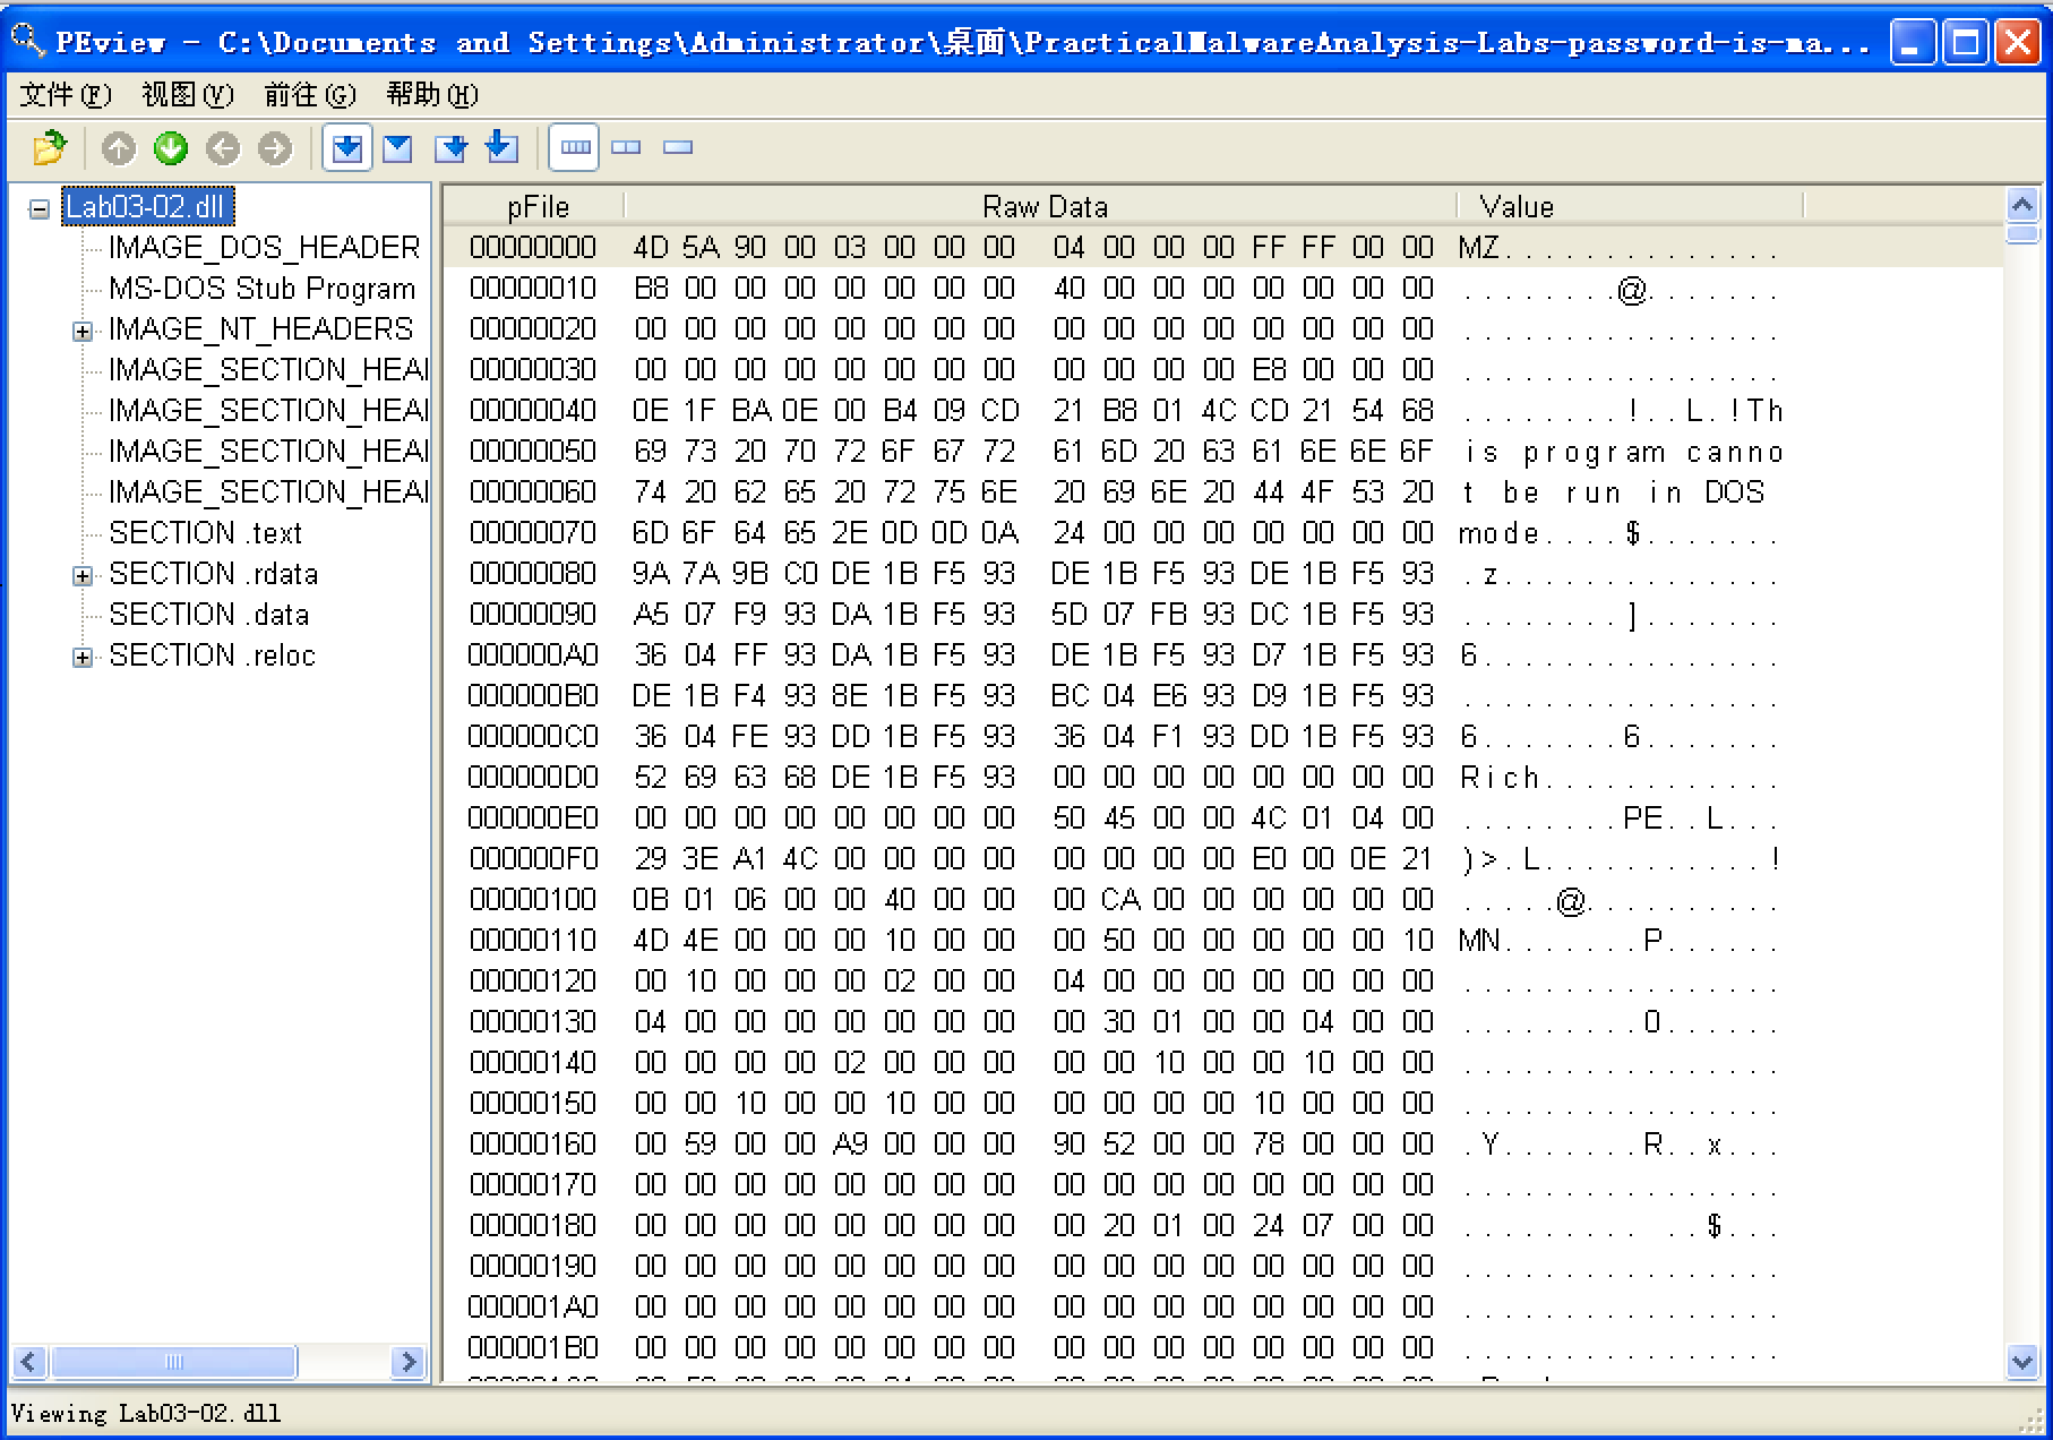Click offset 00000040 row

(x=1224, y=410)
